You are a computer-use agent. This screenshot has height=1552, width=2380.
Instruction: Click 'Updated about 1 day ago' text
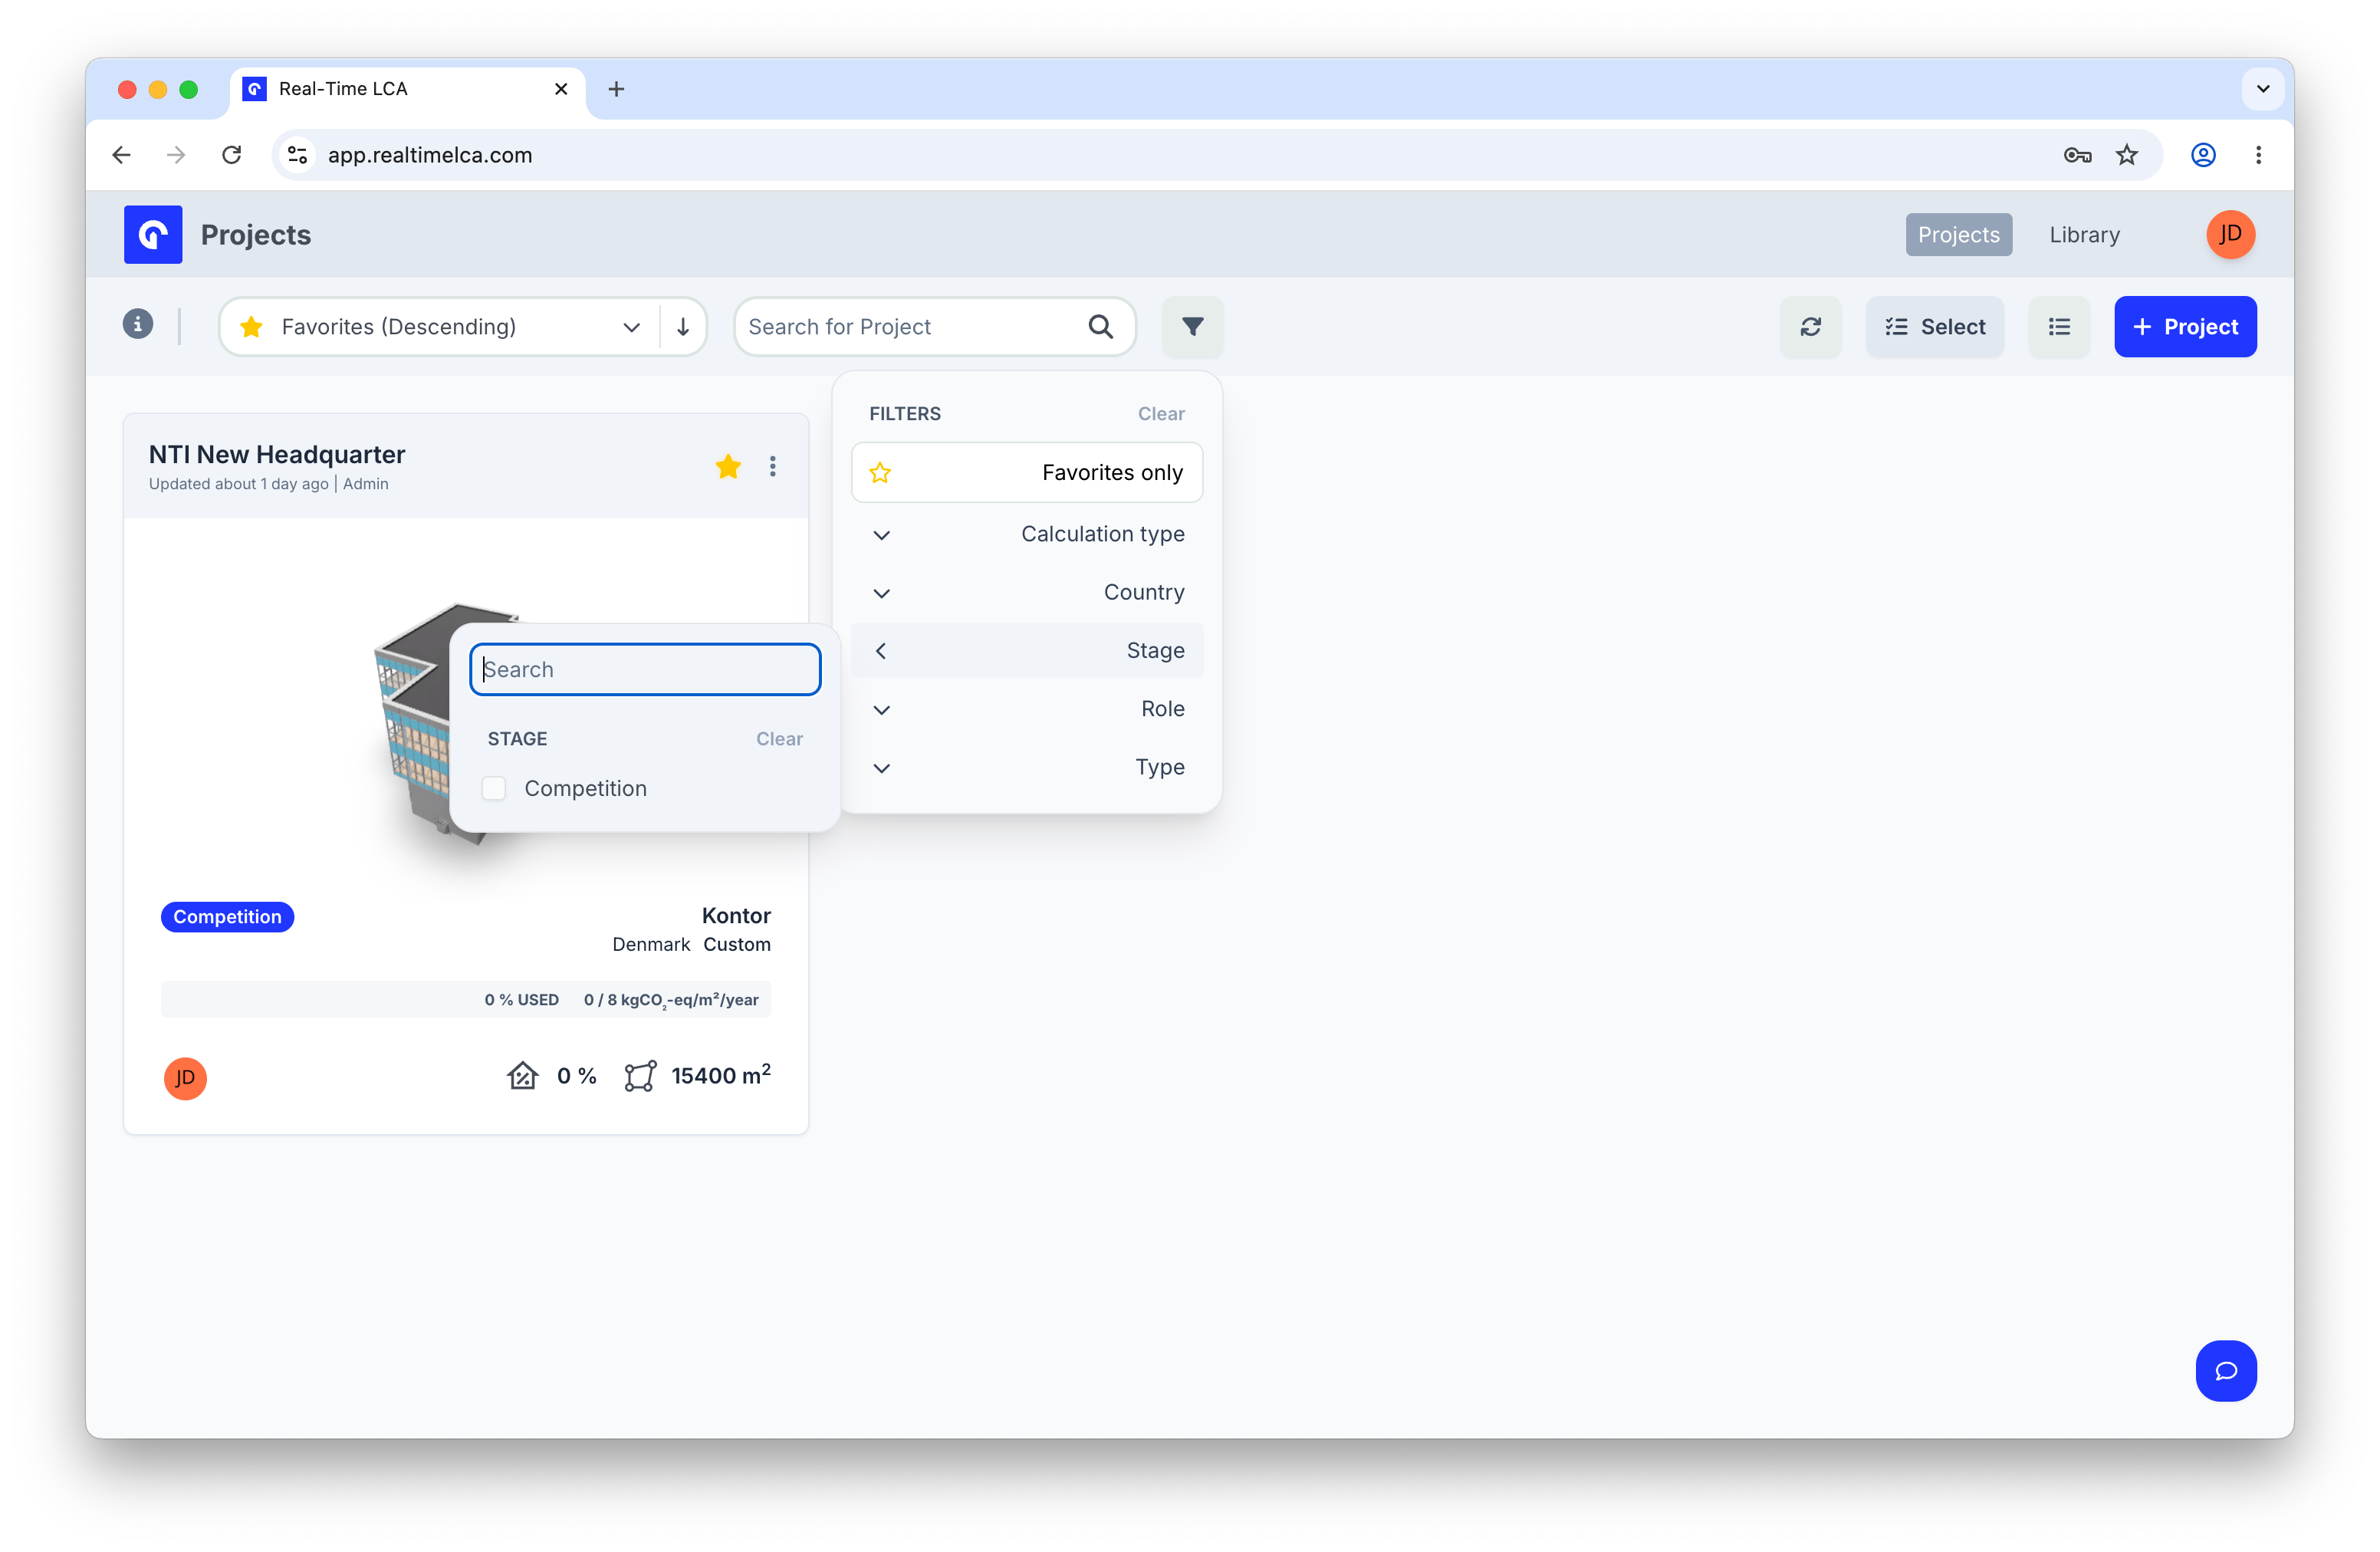tap(238, 484)
